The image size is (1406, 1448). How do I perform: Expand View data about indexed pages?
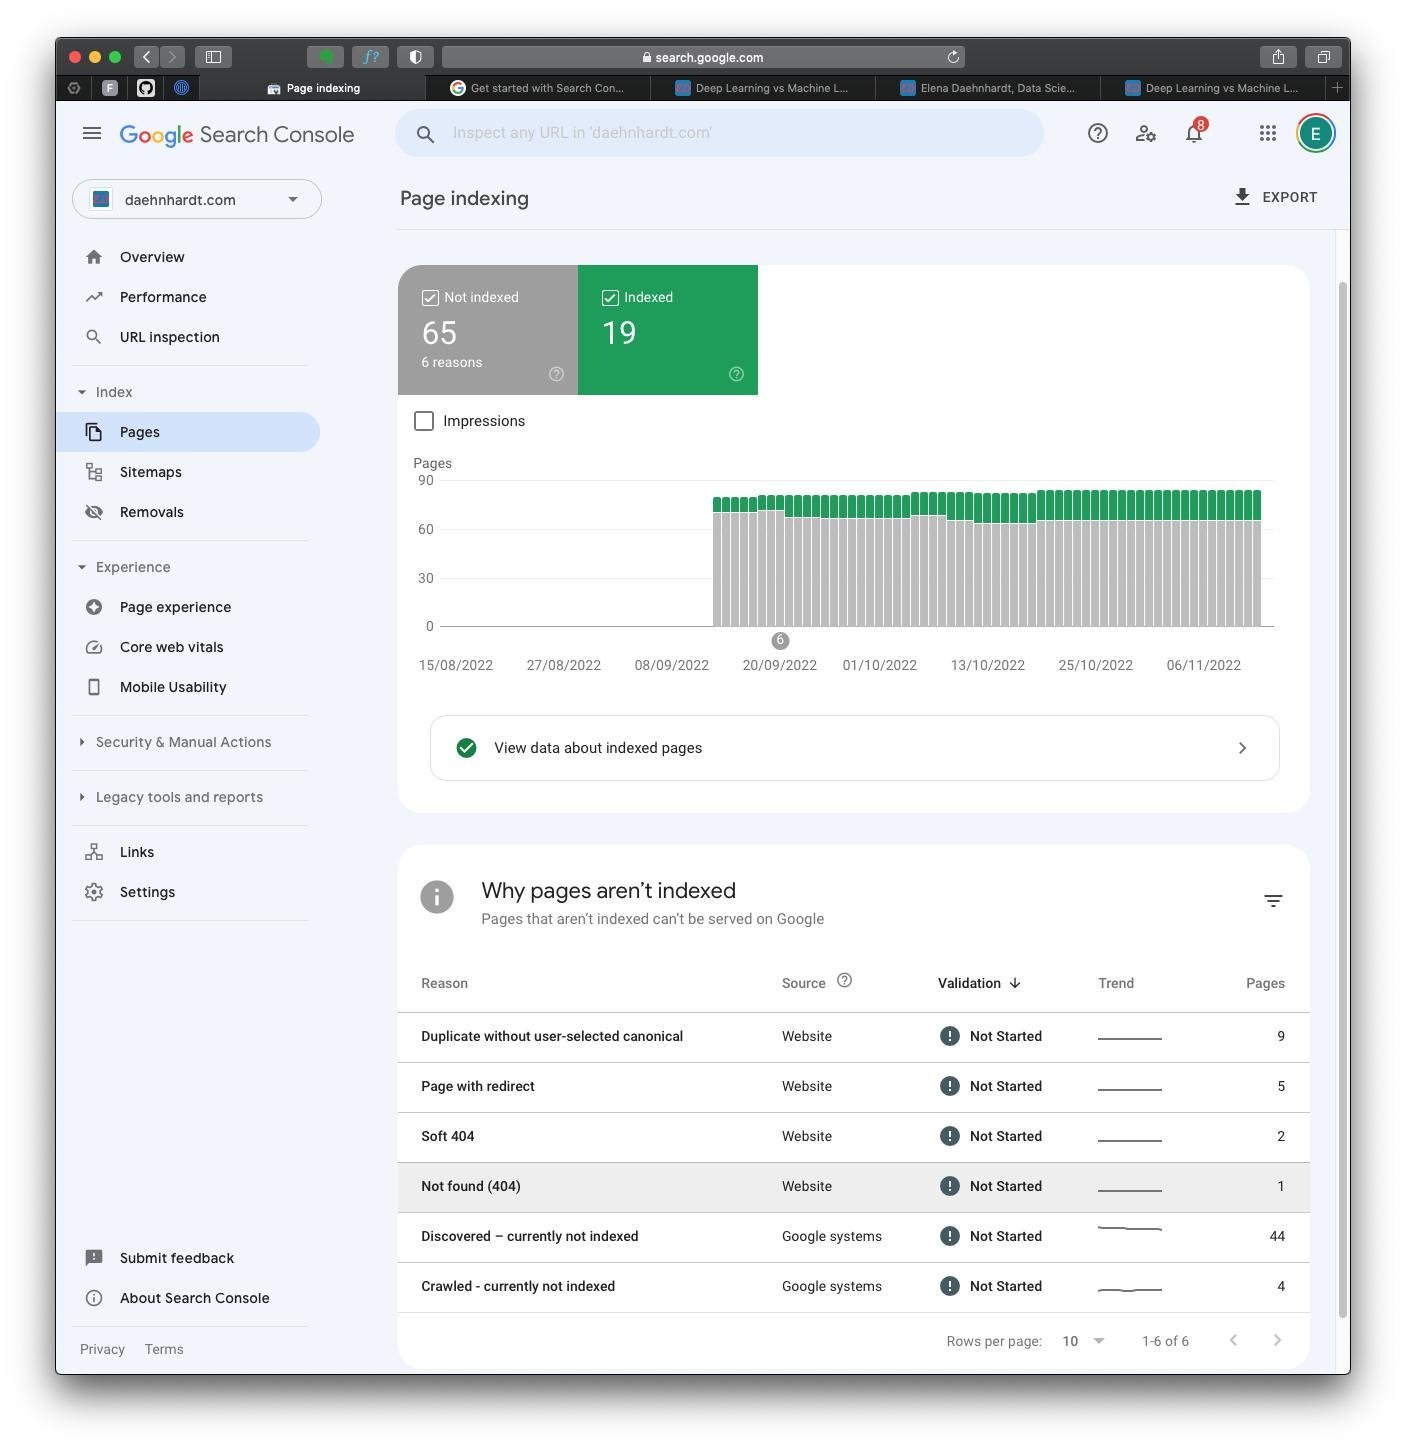click(855, 748)
